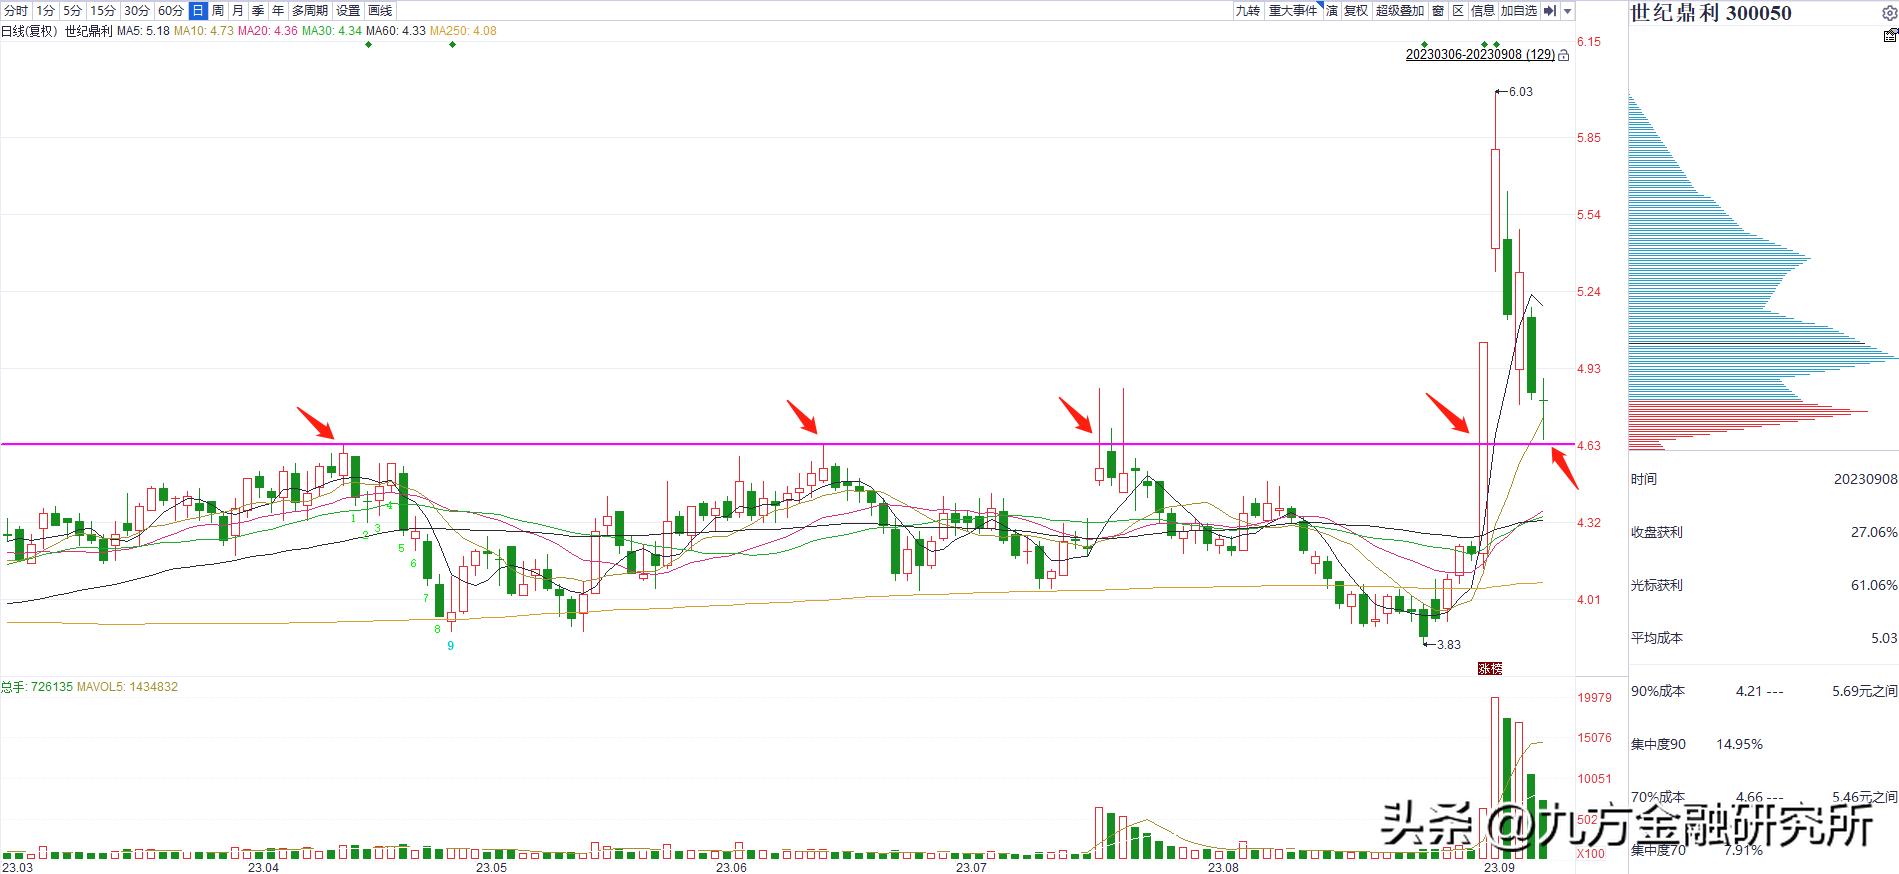
Task: Toggle 超级叠加 overlay
Action: [x=1399, y=11]
